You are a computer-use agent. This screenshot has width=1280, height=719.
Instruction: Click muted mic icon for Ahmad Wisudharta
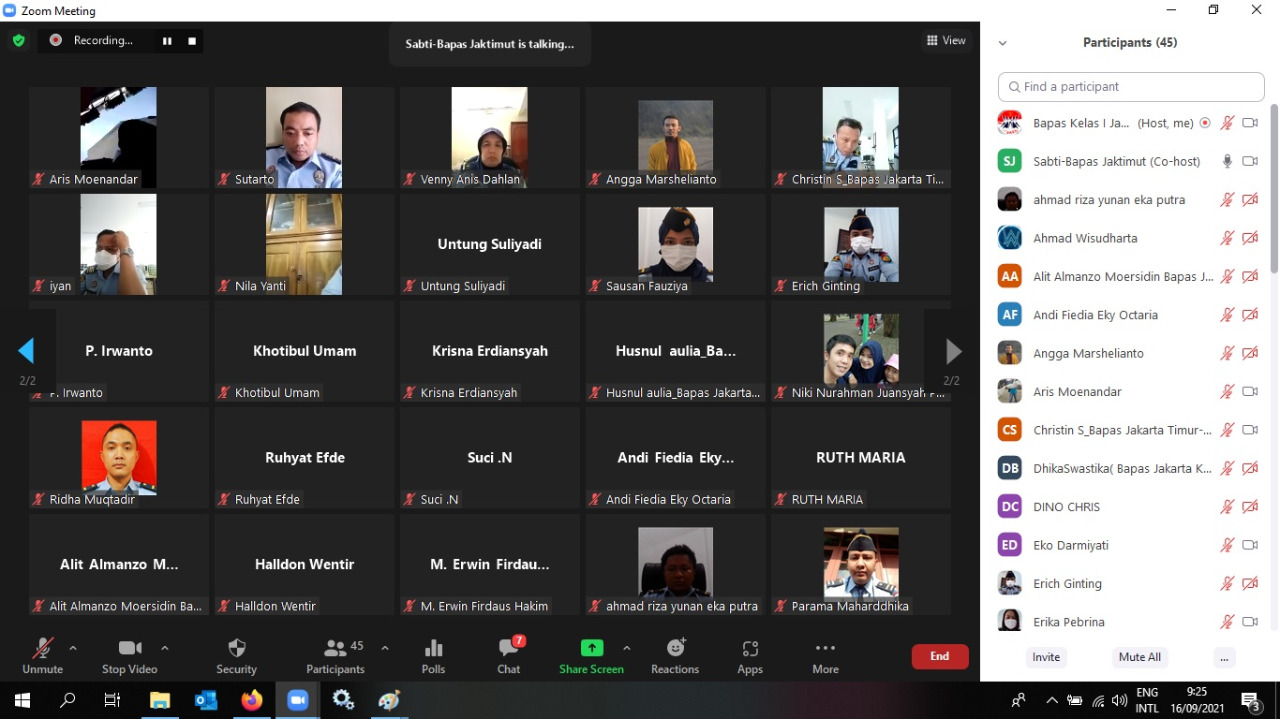click(x=1227, y=238)
